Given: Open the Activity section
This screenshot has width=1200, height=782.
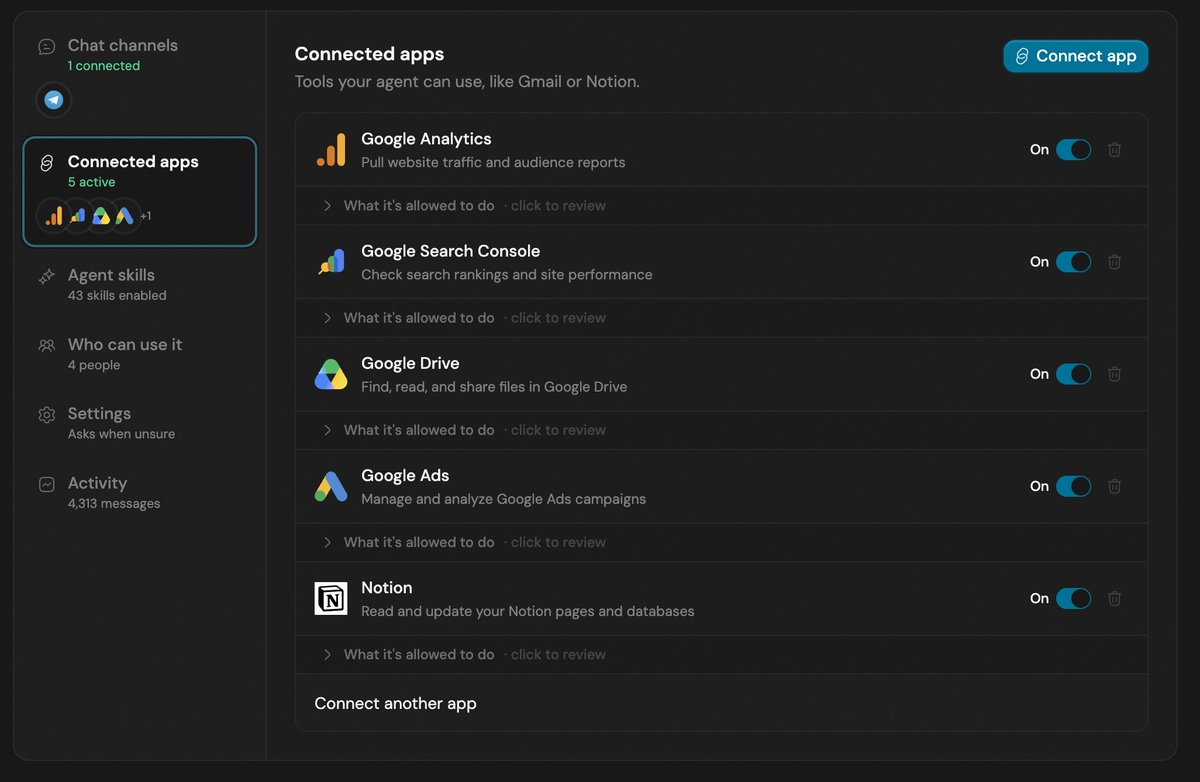Looking at the screenshot, I should pyautogui.click(x=139, y=492).
